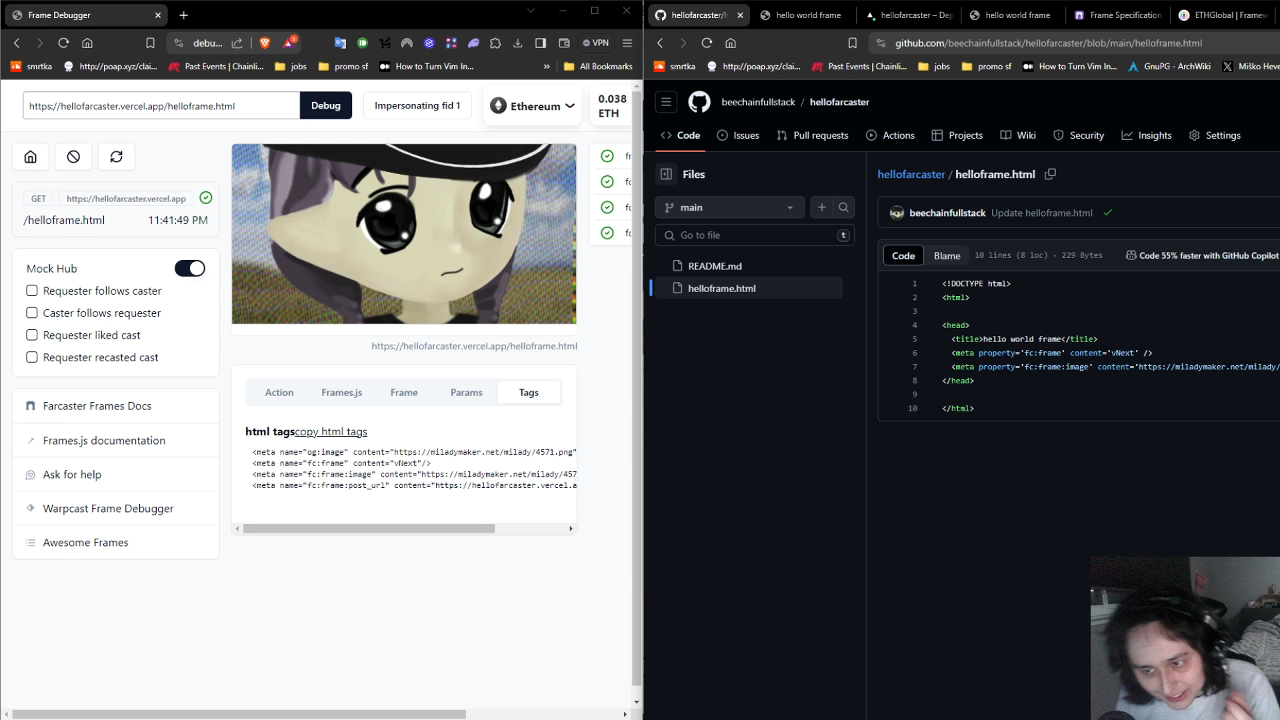This screenshot has width=1280, height=720.
Task: Click frame URL input field
Action: coord(161,105)
